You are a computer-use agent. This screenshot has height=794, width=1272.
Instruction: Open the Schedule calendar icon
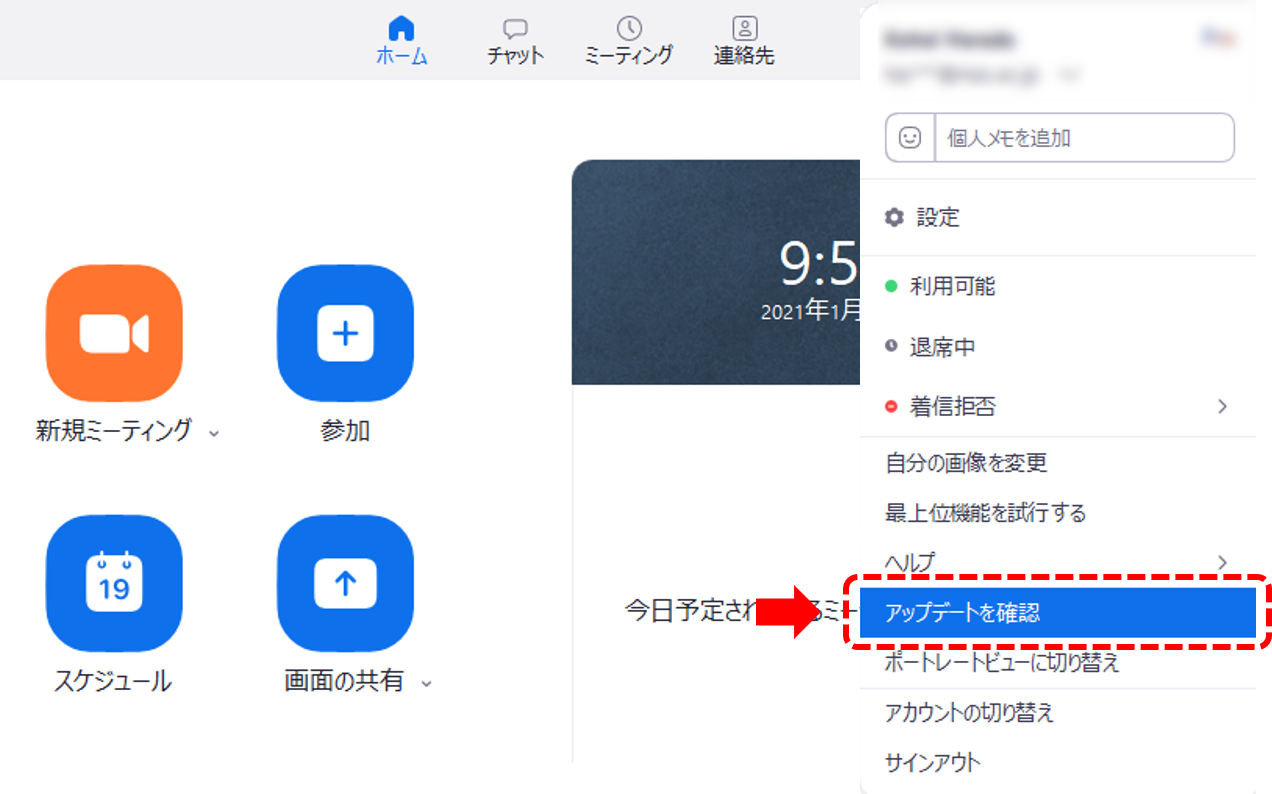114,583
